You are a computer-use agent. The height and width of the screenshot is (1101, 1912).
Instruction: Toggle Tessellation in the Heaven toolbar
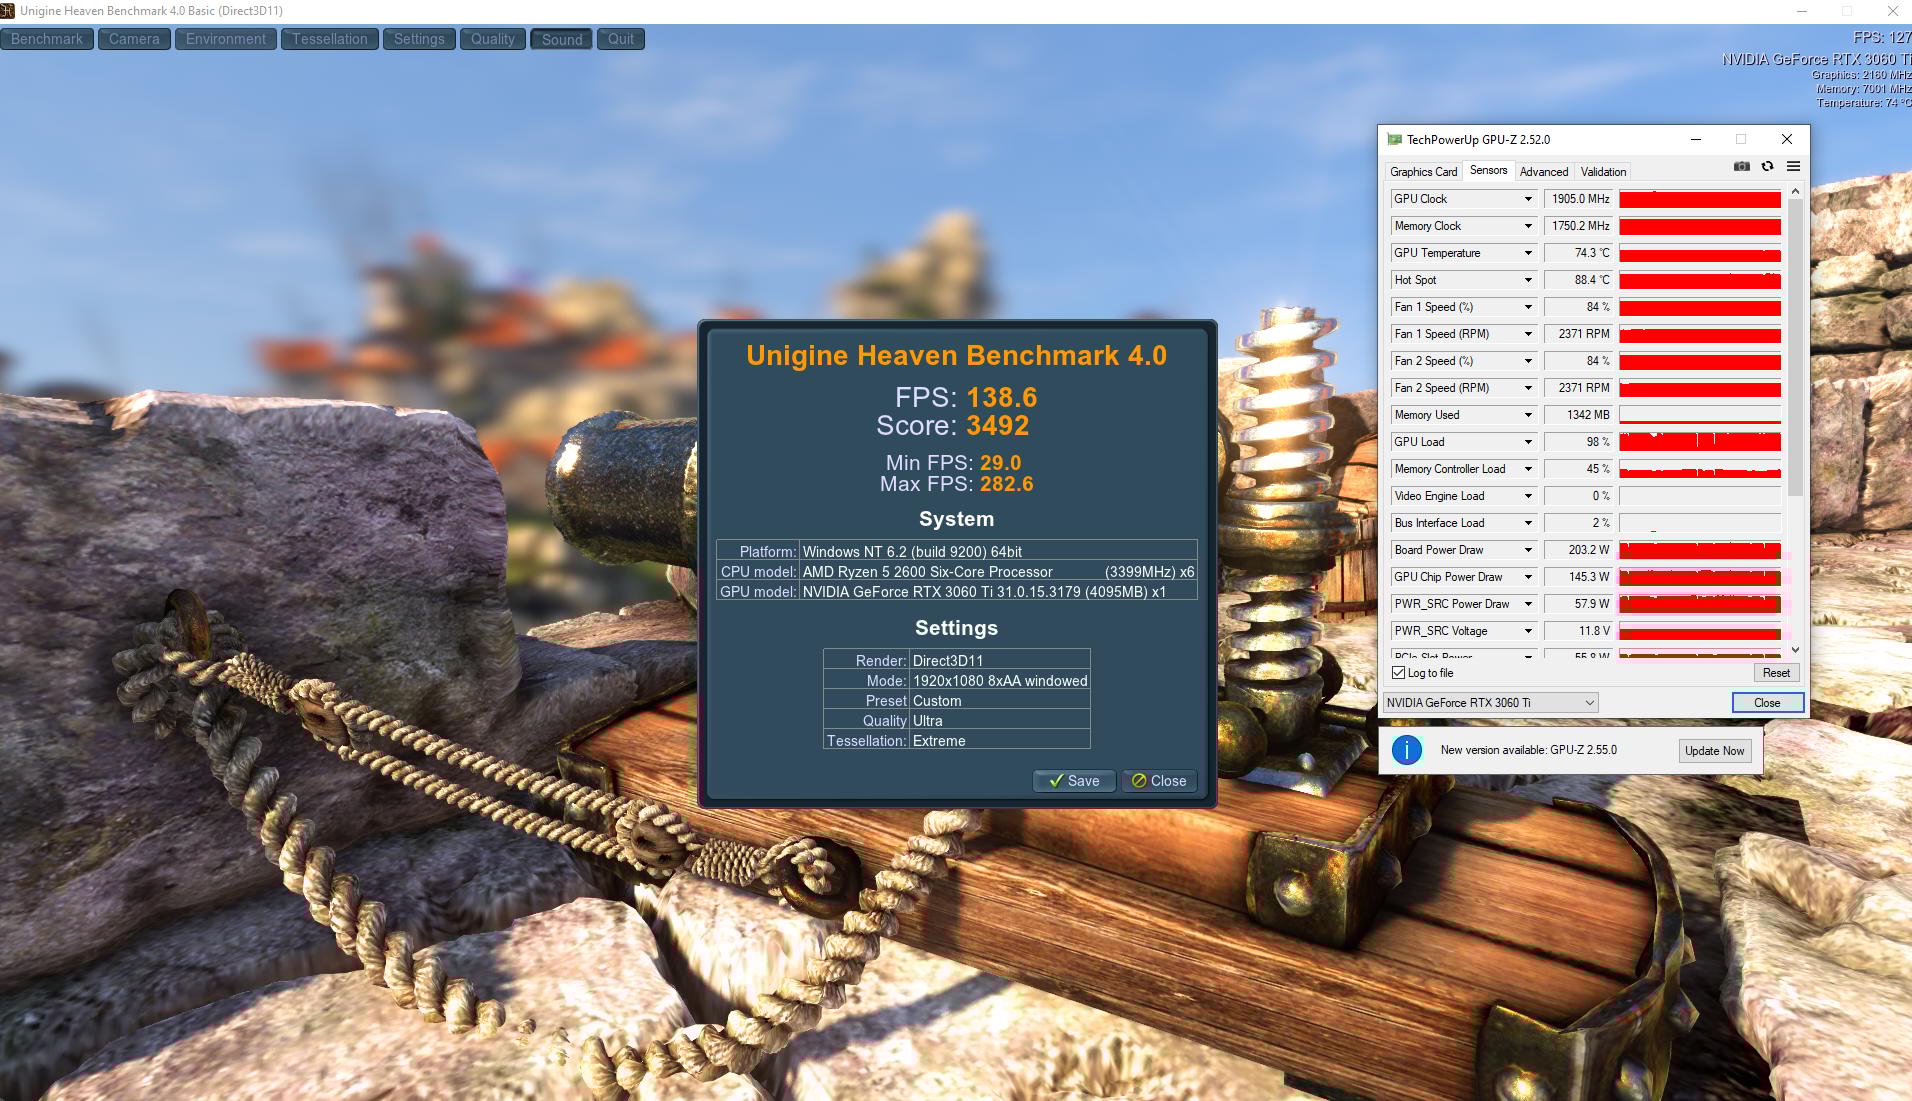[x=329, y=39]
